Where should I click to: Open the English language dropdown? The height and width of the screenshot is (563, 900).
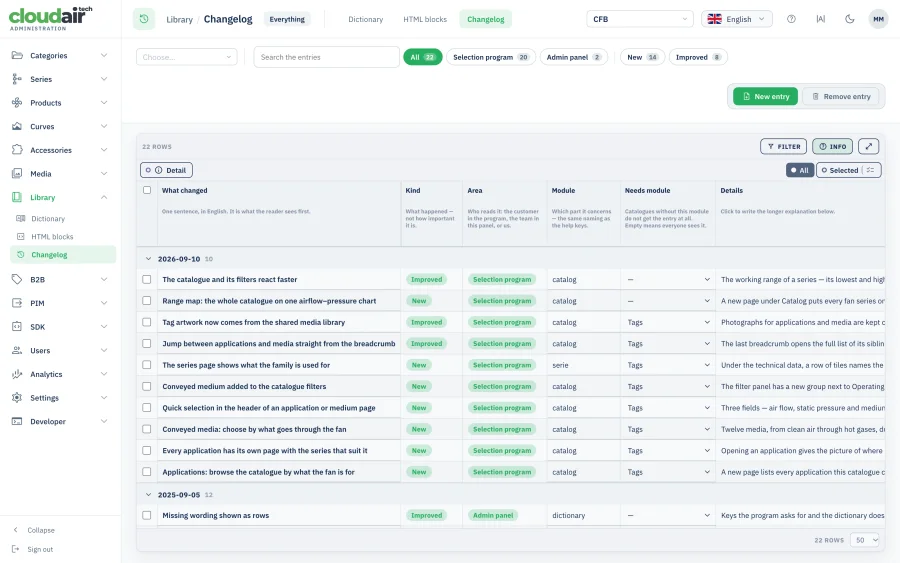click(736, 19)
